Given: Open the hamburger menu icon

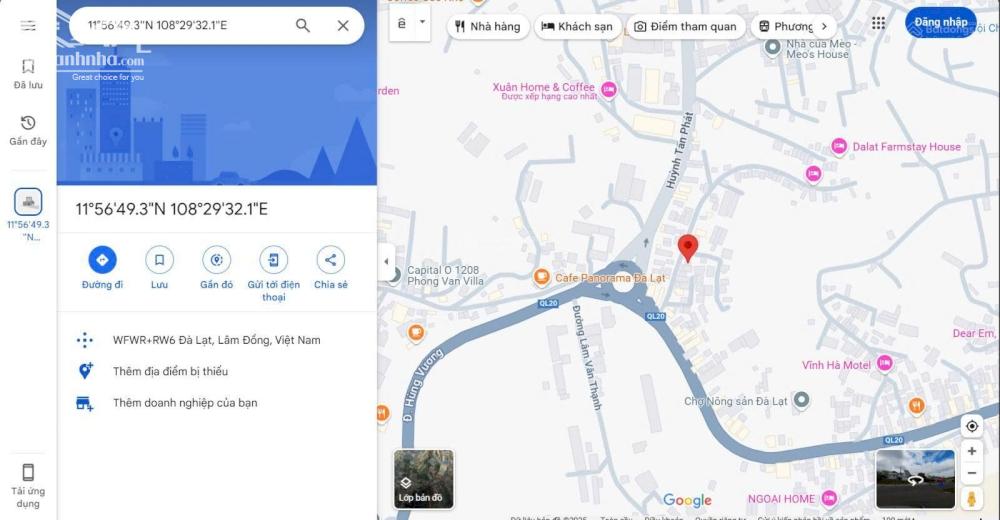Looking at the screenshot, I should (x=28, y=26).
